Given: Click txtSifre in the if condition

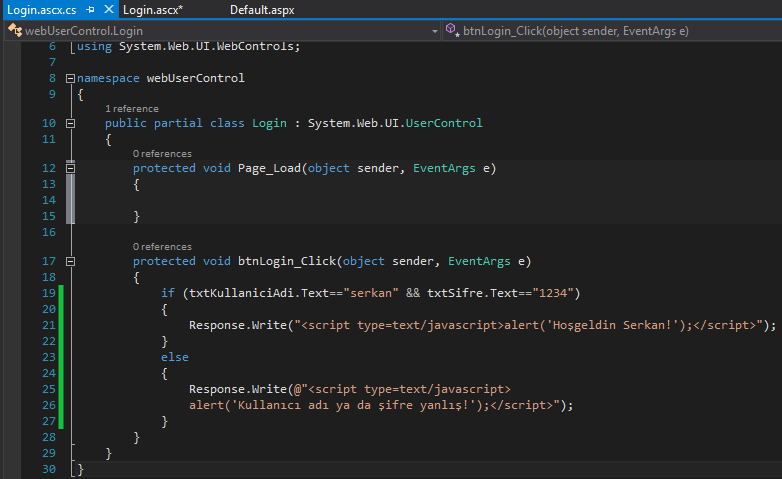Looking at the screenshot, I should click(x=455, y=293).
